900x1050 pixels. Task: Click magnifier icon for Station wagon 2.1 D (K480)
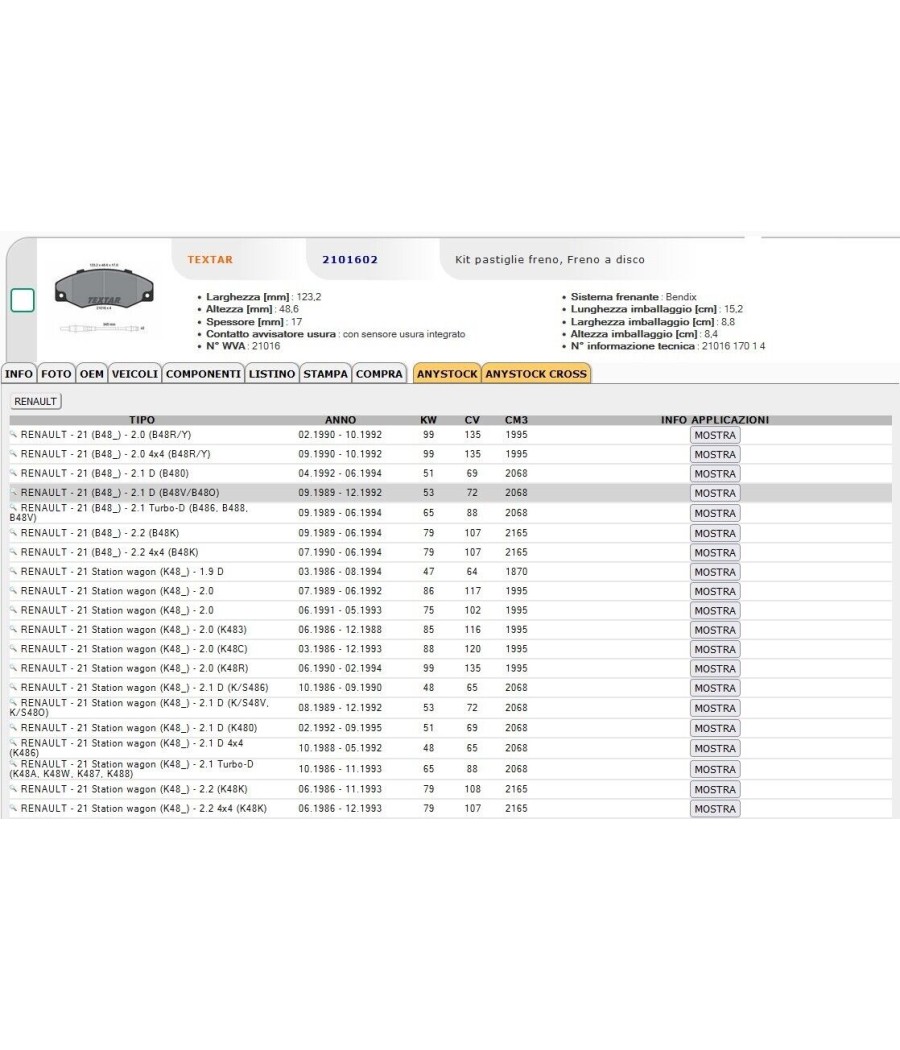pos(13,728)
